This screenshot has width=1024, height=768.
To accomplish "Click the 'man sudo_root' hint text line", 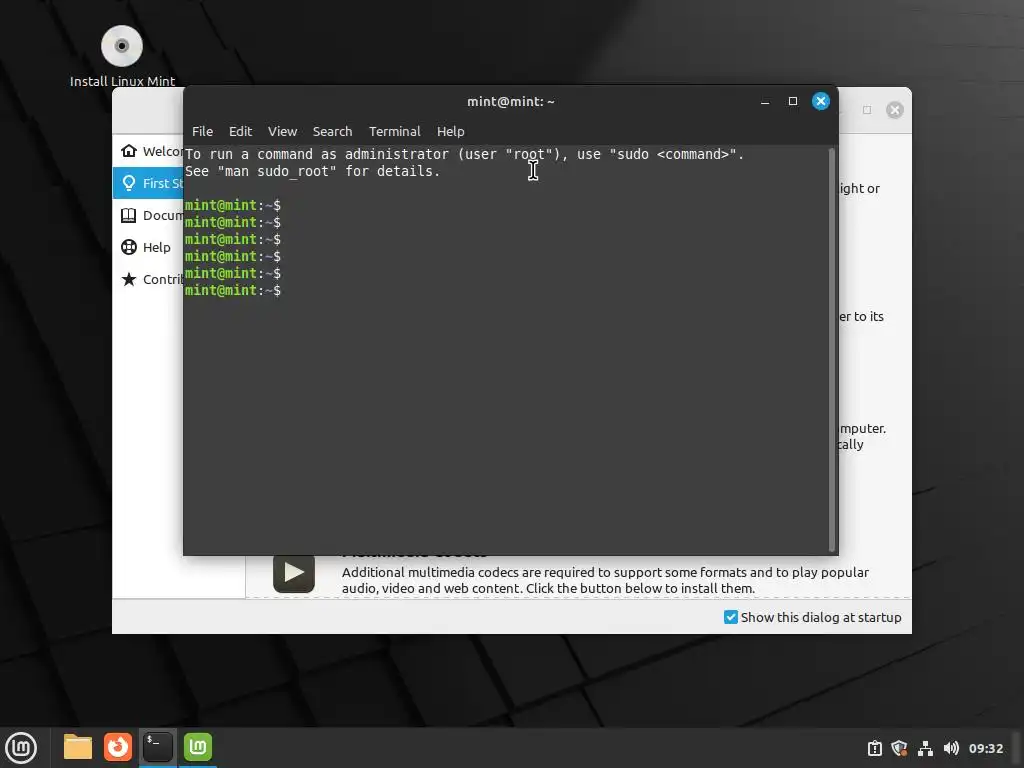I will tap(312, 171).
